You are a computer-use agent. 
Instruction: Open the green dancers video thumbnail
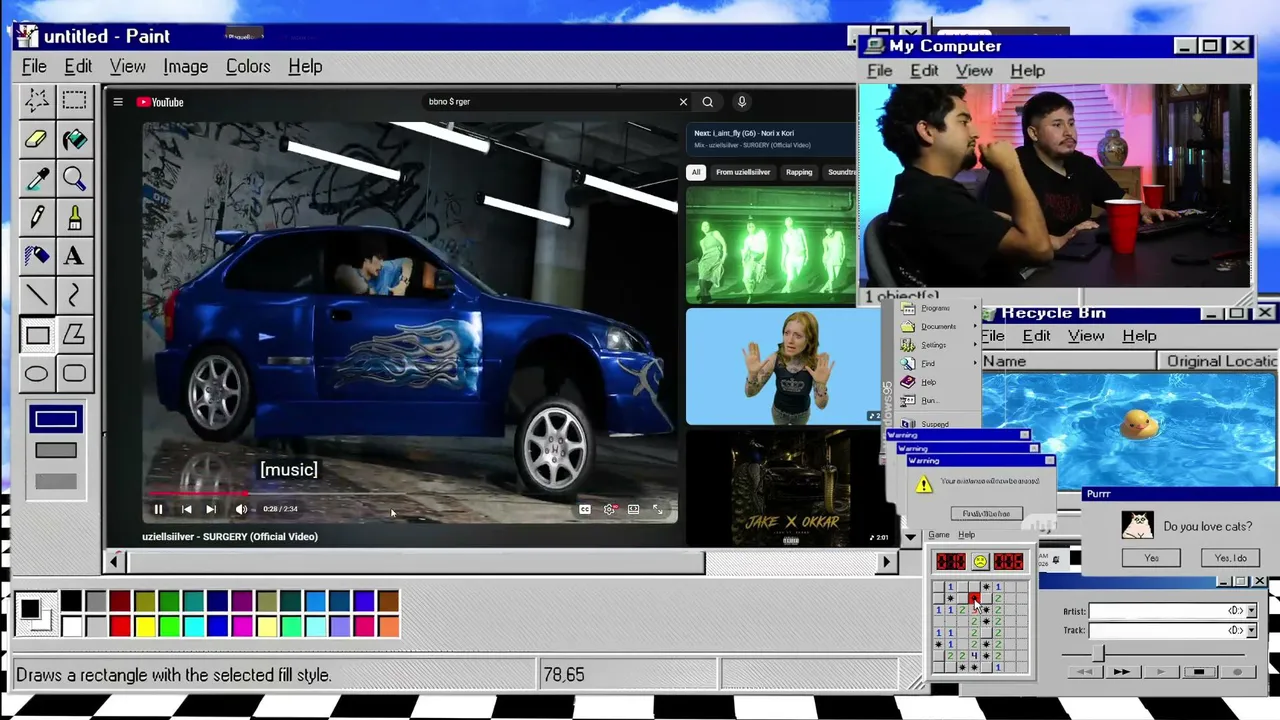pyautogui.click(x=771, y=244)
